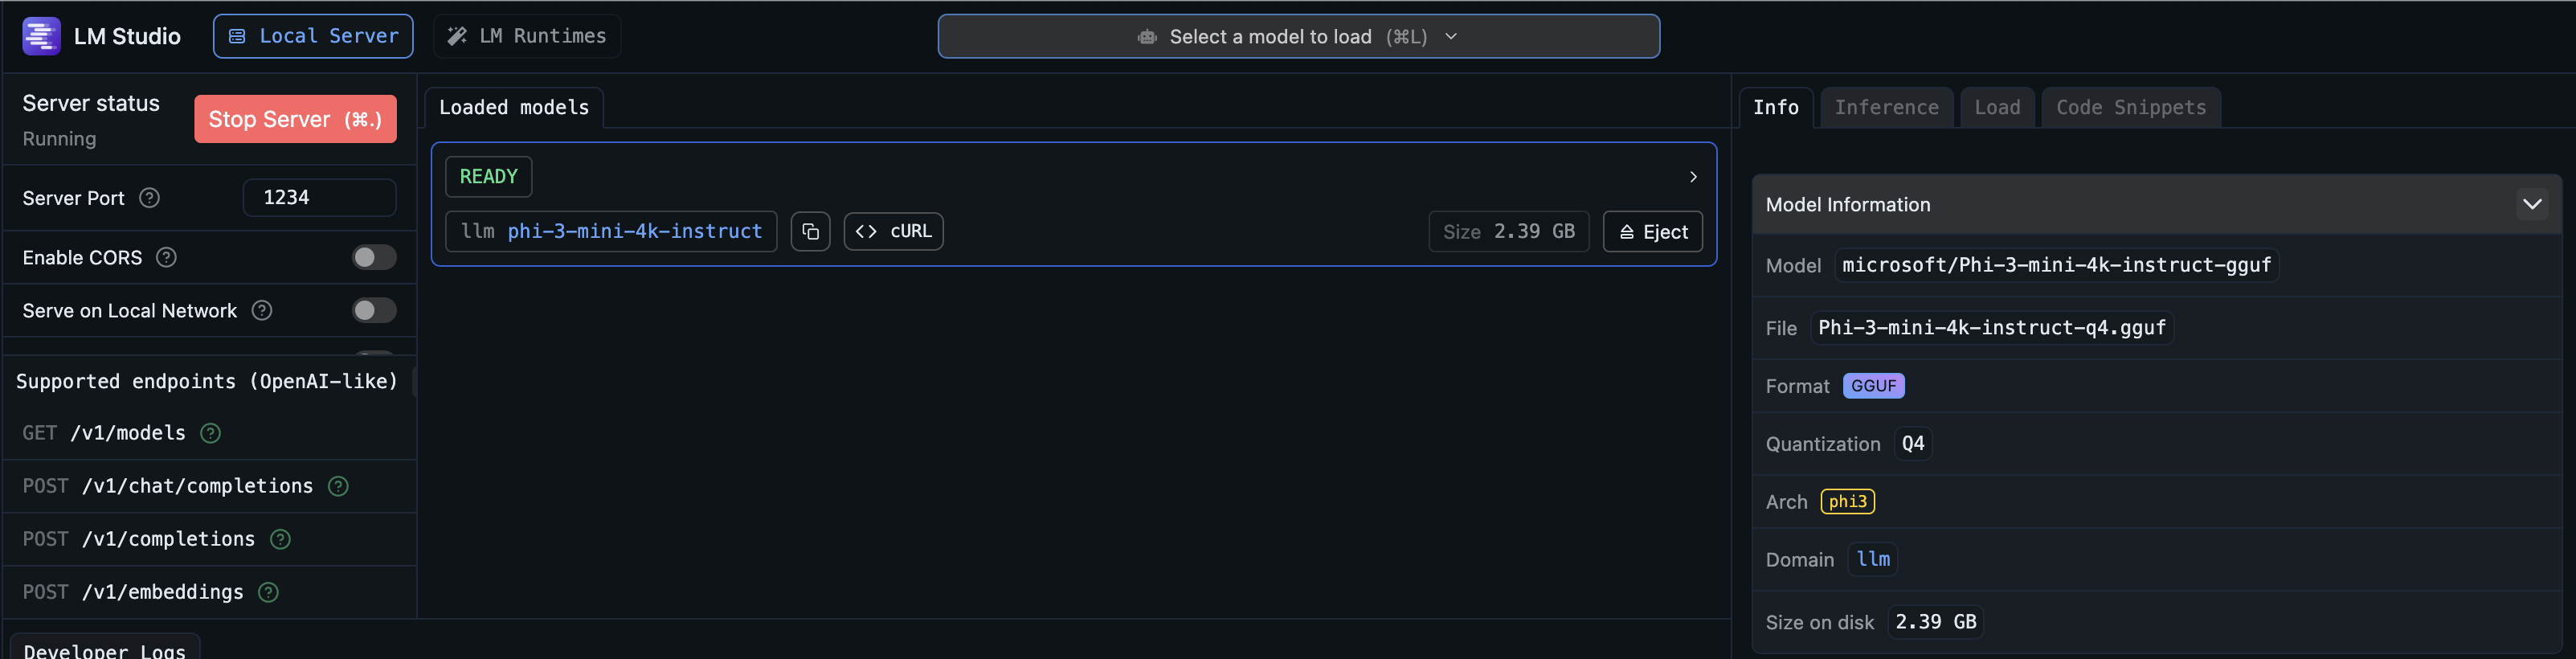Collapse the Model Information section

(x=2531, y=204)
